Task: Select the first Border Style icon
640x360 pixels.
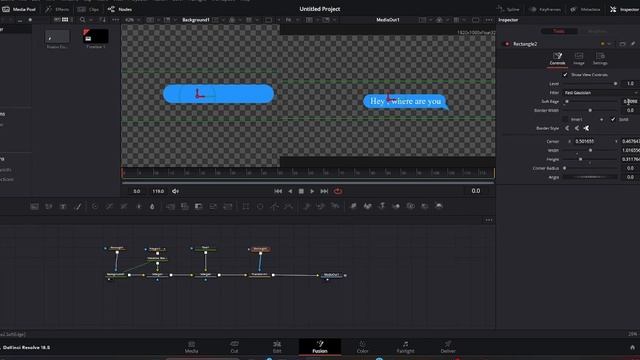Action: point(567,128)
